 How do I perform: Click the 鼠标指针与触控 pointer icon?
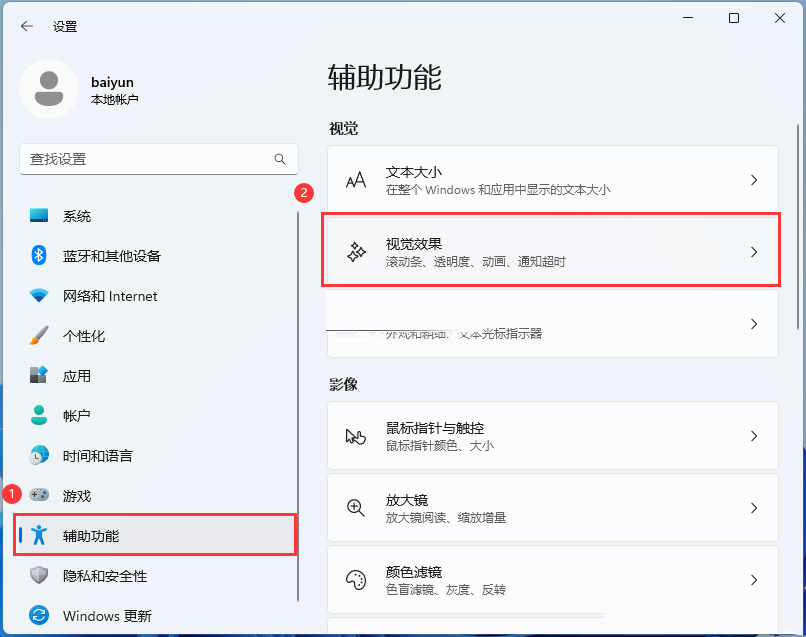pyautogui.click(x=355, y=435)
